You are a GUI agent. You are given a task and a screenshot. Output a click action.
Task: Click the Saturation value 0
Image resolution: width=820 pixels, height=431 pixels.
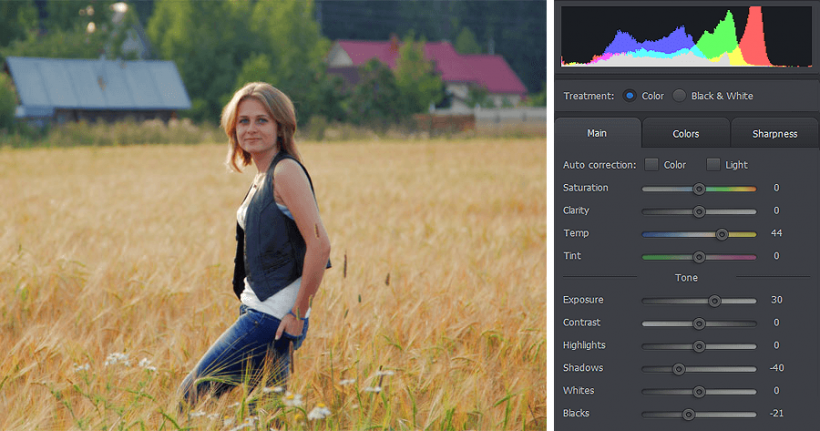click(777, 188)
